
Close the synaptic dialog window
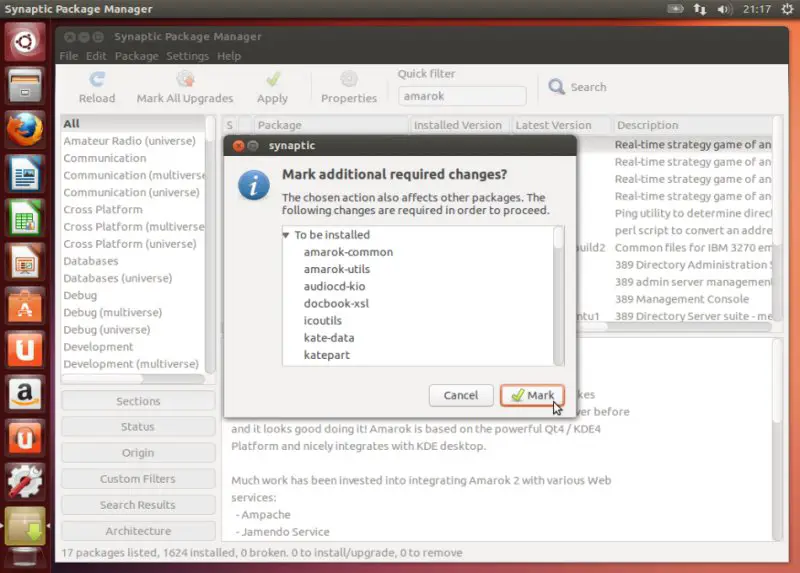[x=238, y=146]
